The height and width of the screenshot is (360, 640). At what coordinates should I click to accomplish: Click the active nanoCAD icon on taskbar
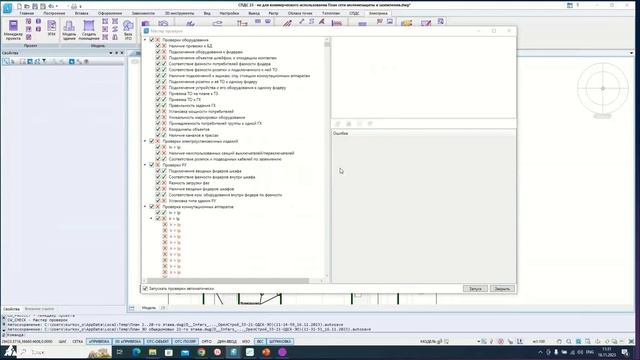233,352
